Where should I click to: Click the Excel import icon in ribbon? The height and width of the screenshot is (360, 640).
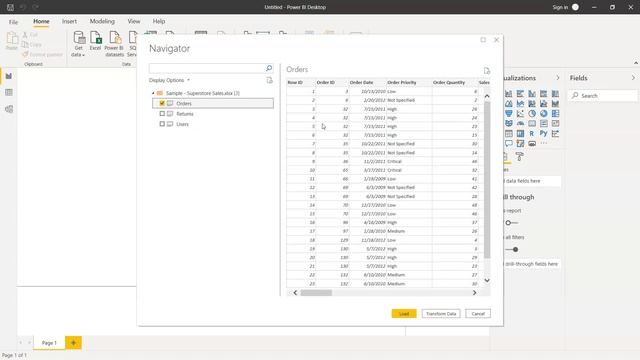click(x=96, y=38)
